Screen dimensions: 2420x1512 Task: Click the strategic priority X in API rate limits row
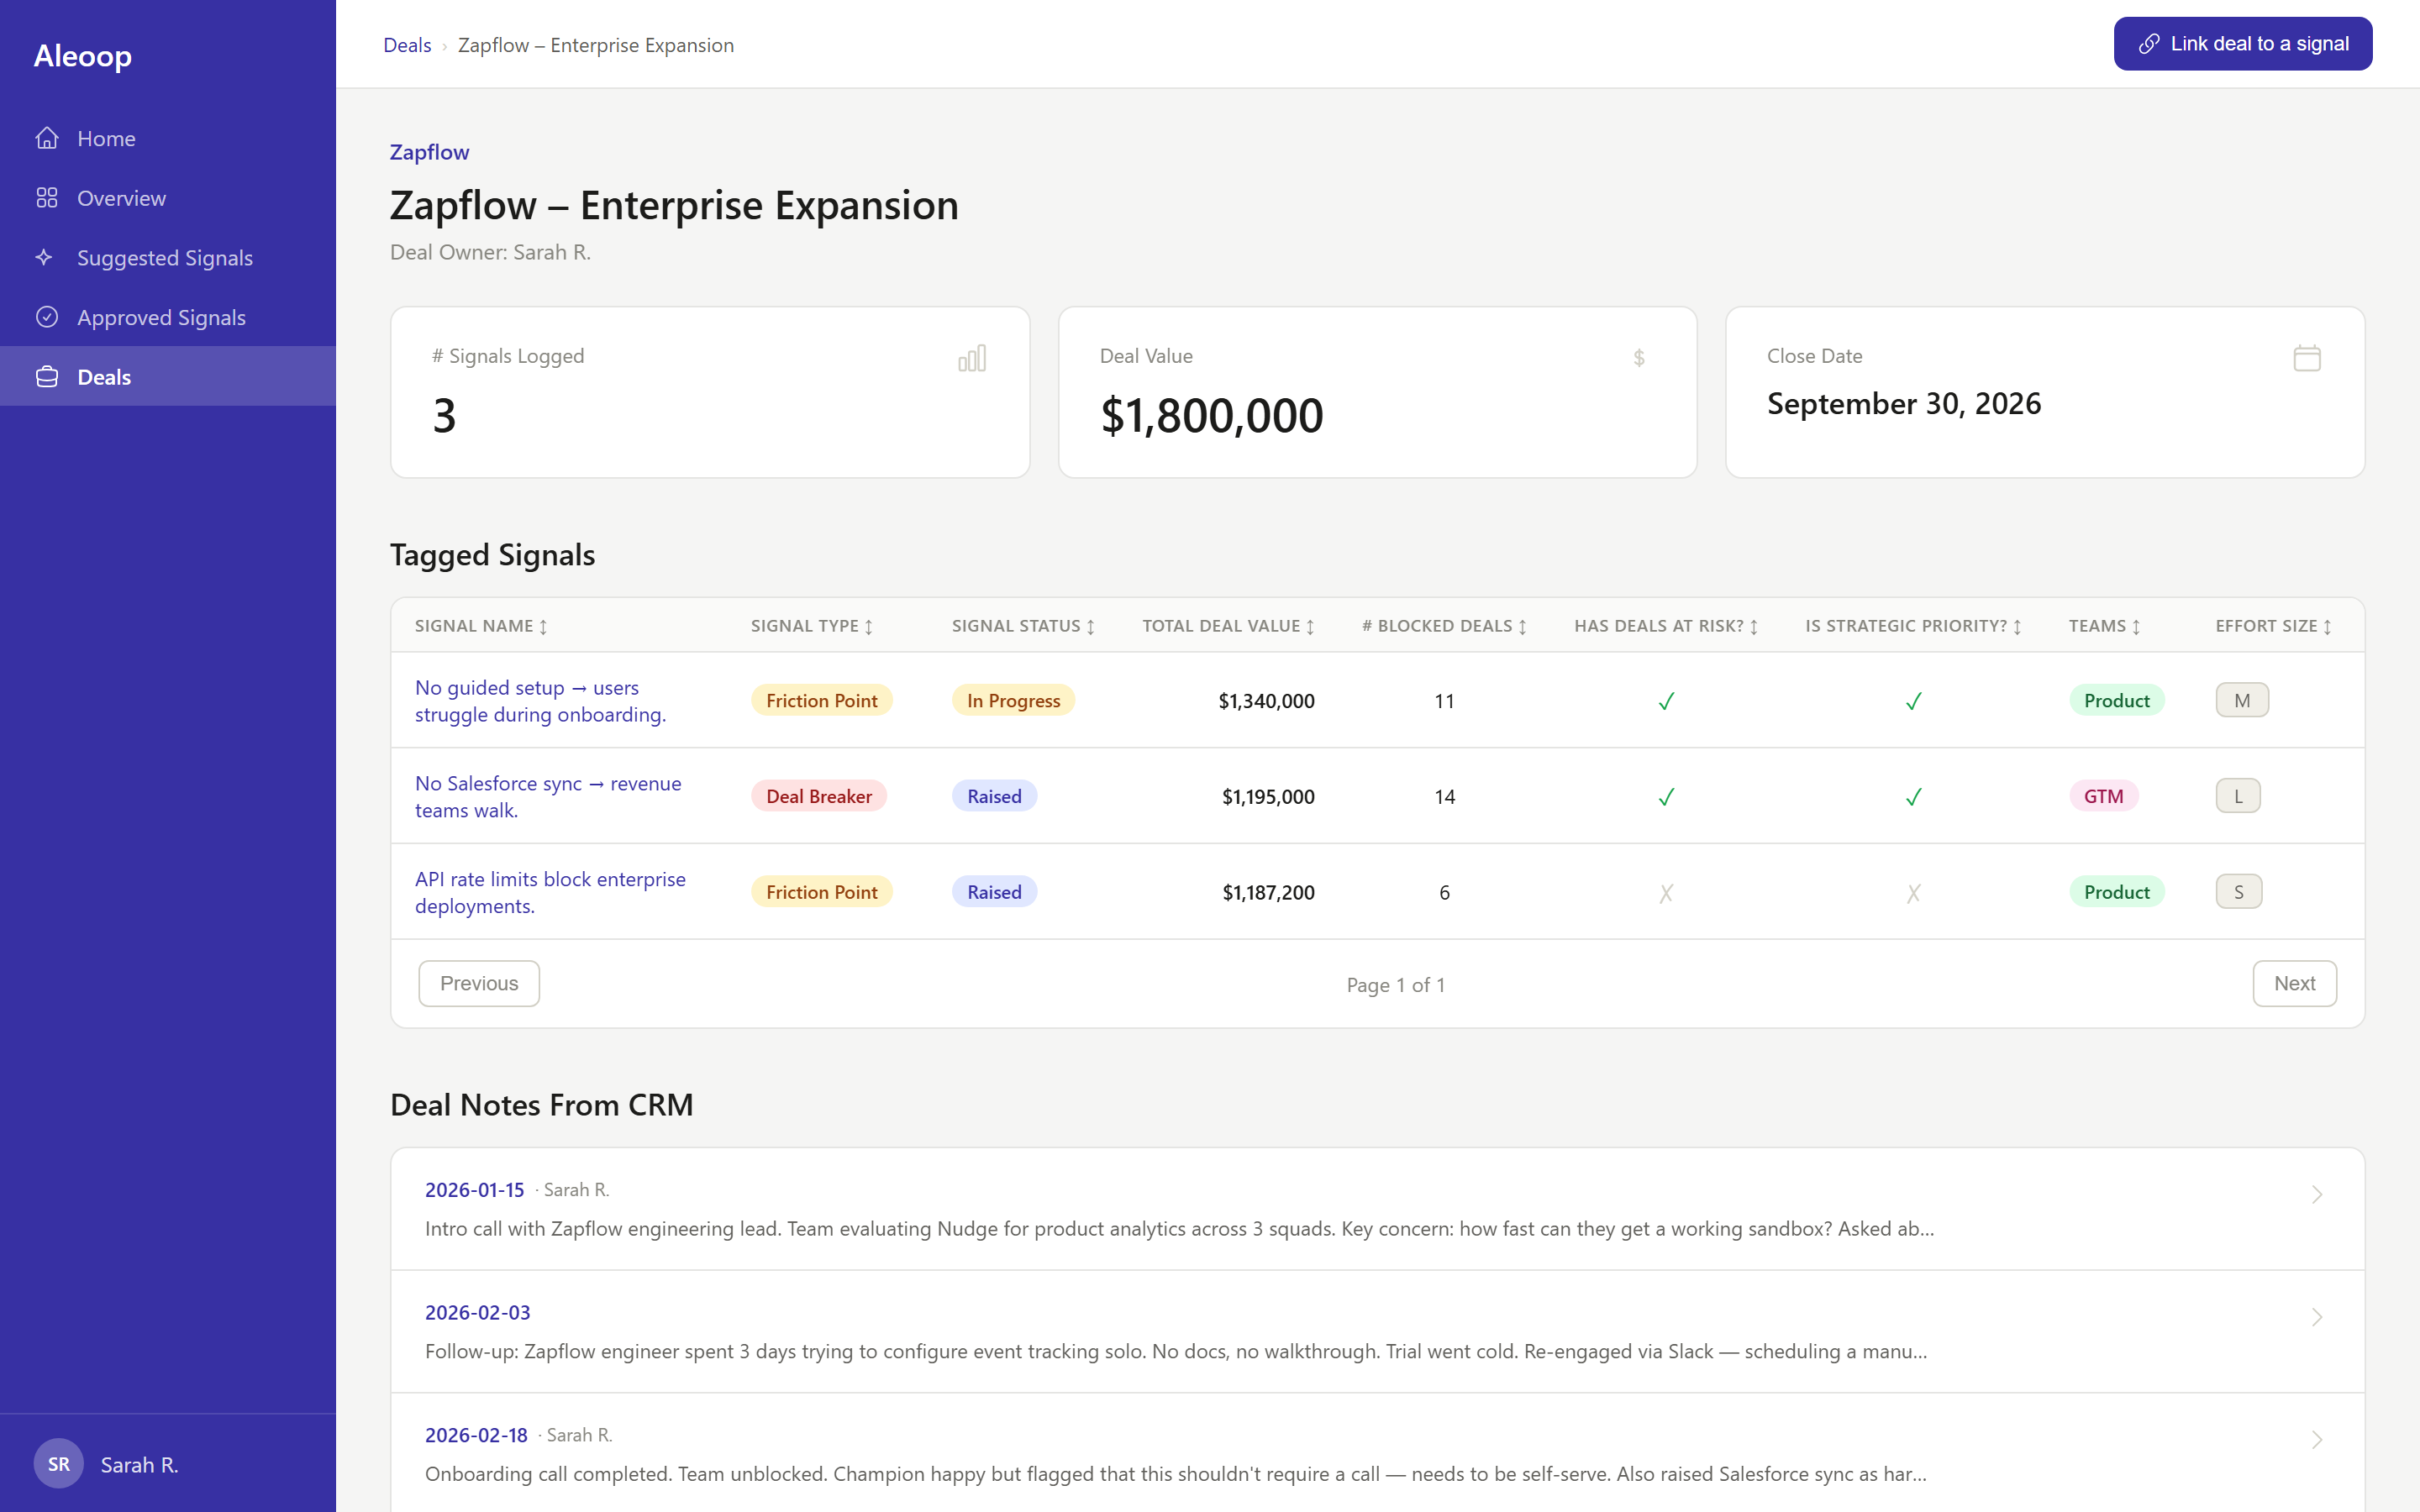click(x=1913, y=893)
